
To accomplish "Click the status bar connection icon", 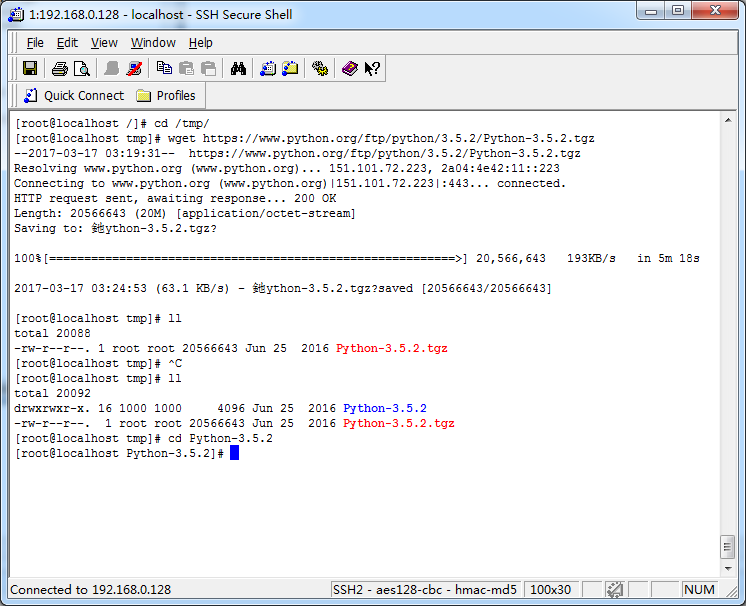I will click(x=615, y=590).
